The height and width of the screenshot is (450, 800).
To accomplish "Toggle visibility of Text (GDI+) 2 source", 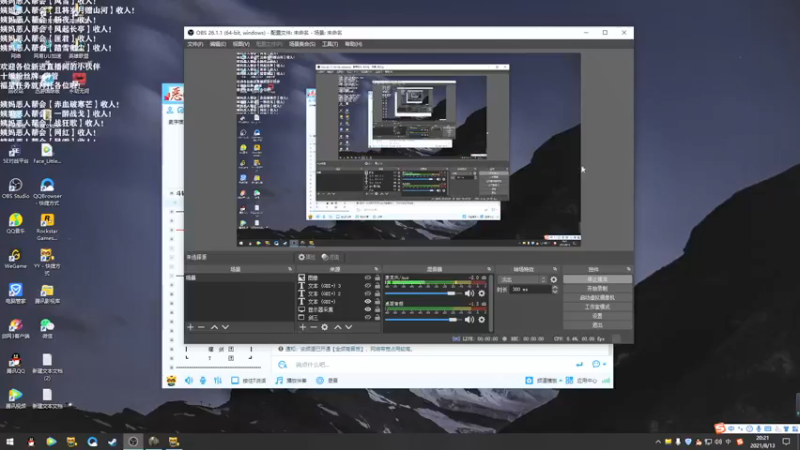I will [x=367, y=294].
